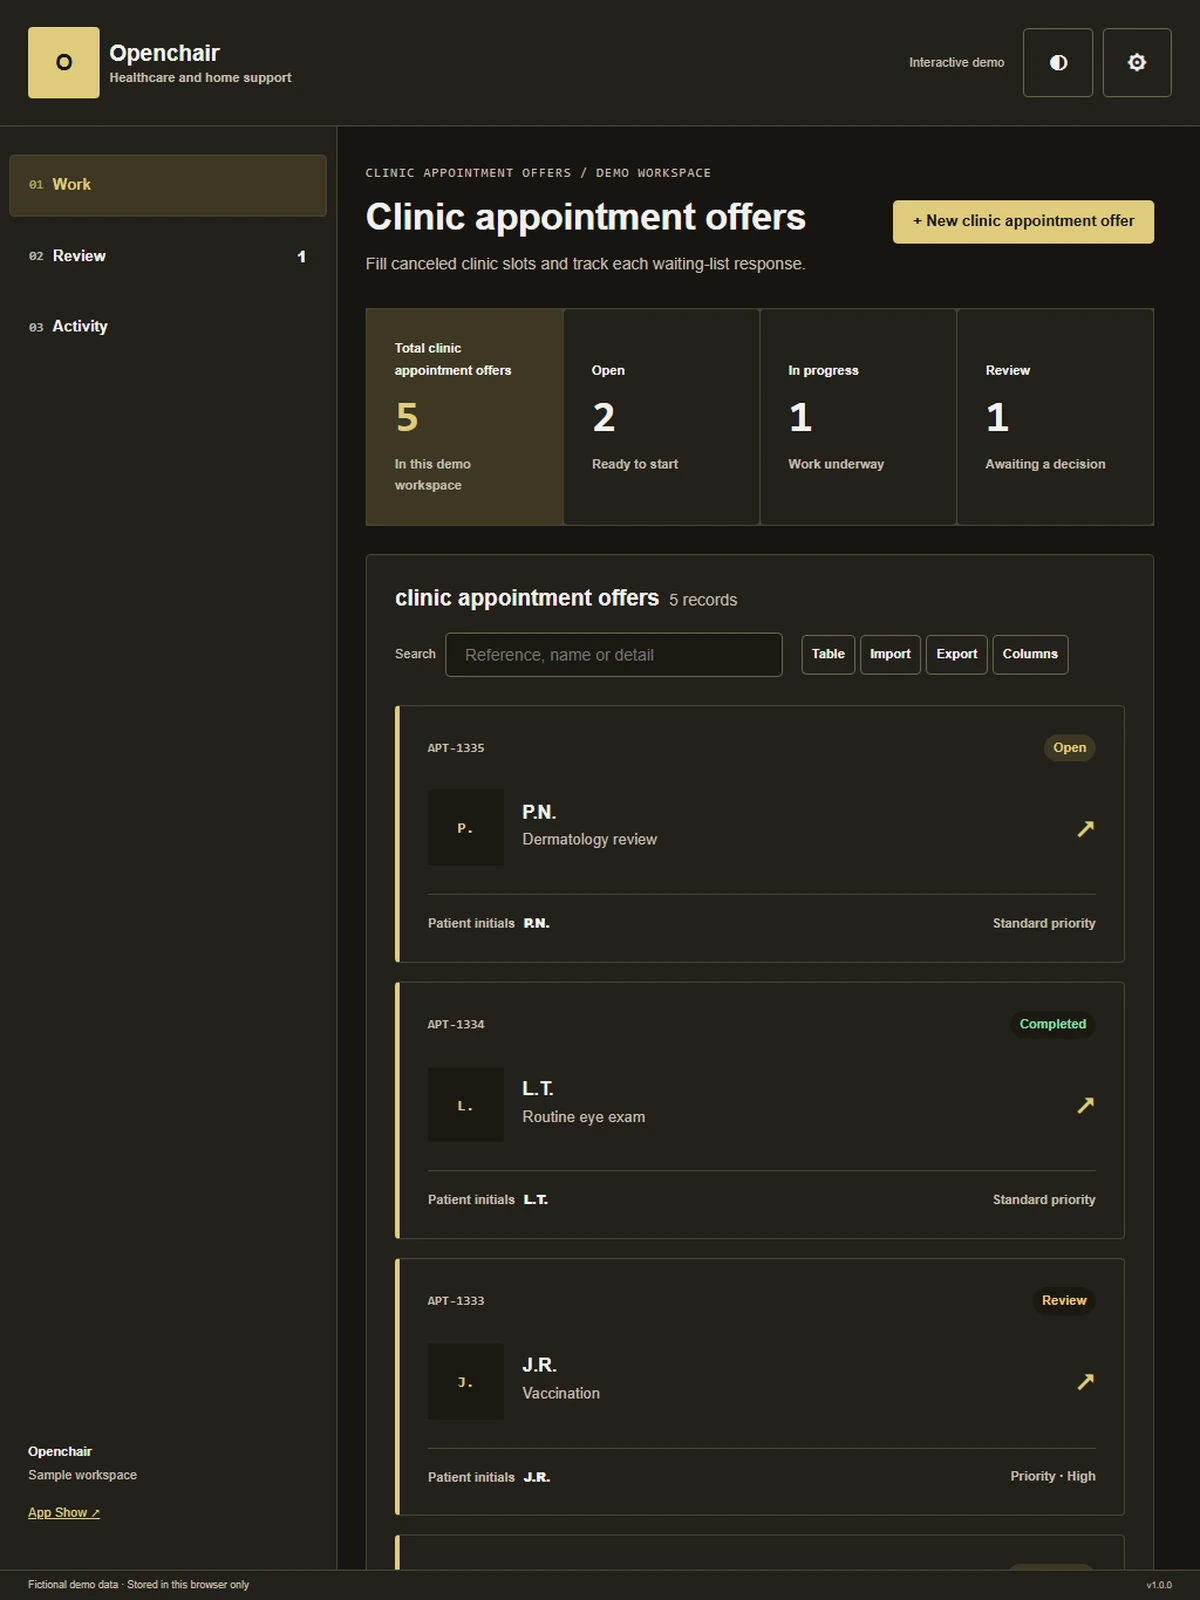
Task: Click the Review status badge on APT-1333
Action: pos(1064,1301)
